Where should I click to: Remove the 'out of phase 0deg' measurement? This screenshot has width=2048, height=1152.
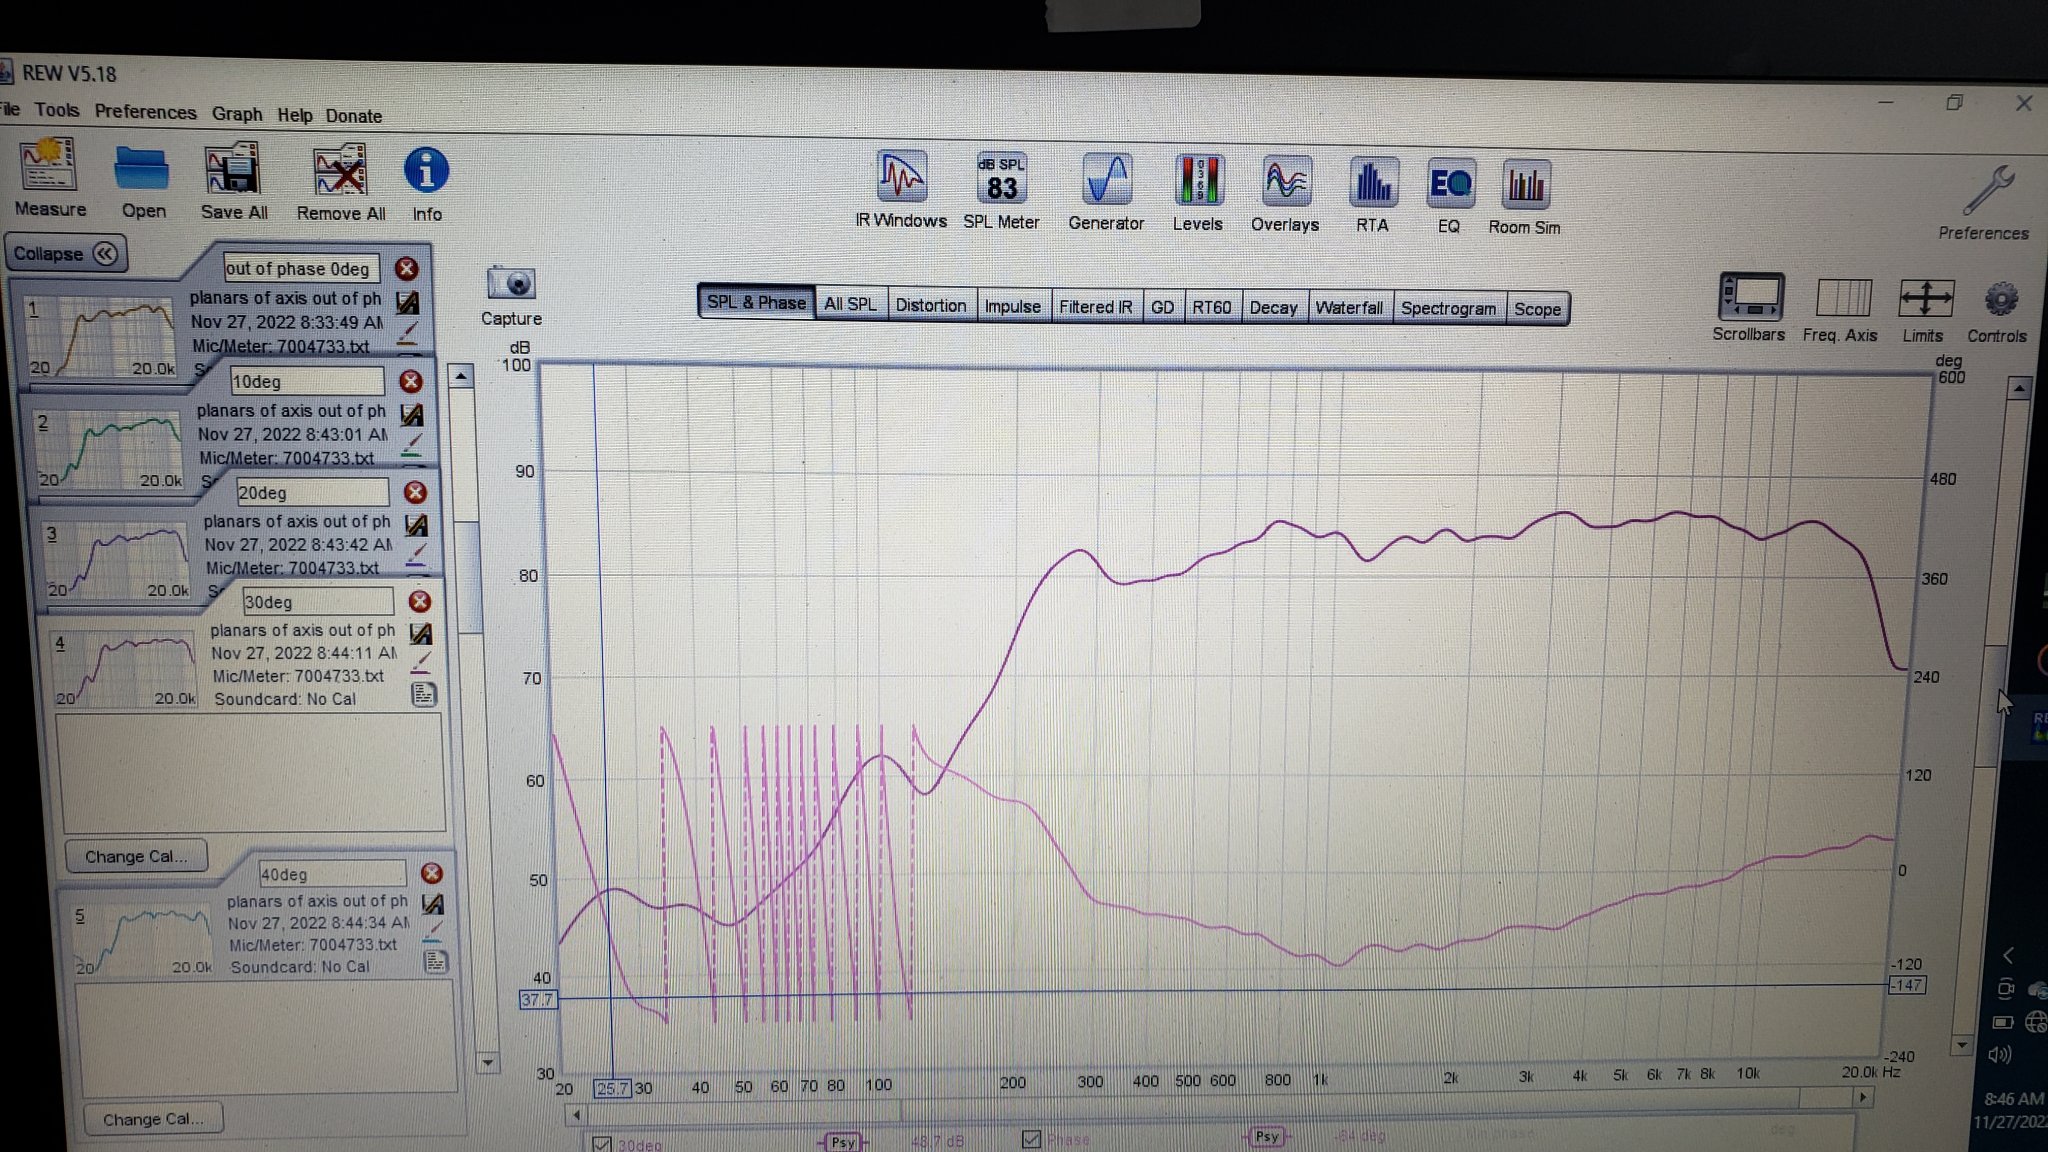pos(405,268)
